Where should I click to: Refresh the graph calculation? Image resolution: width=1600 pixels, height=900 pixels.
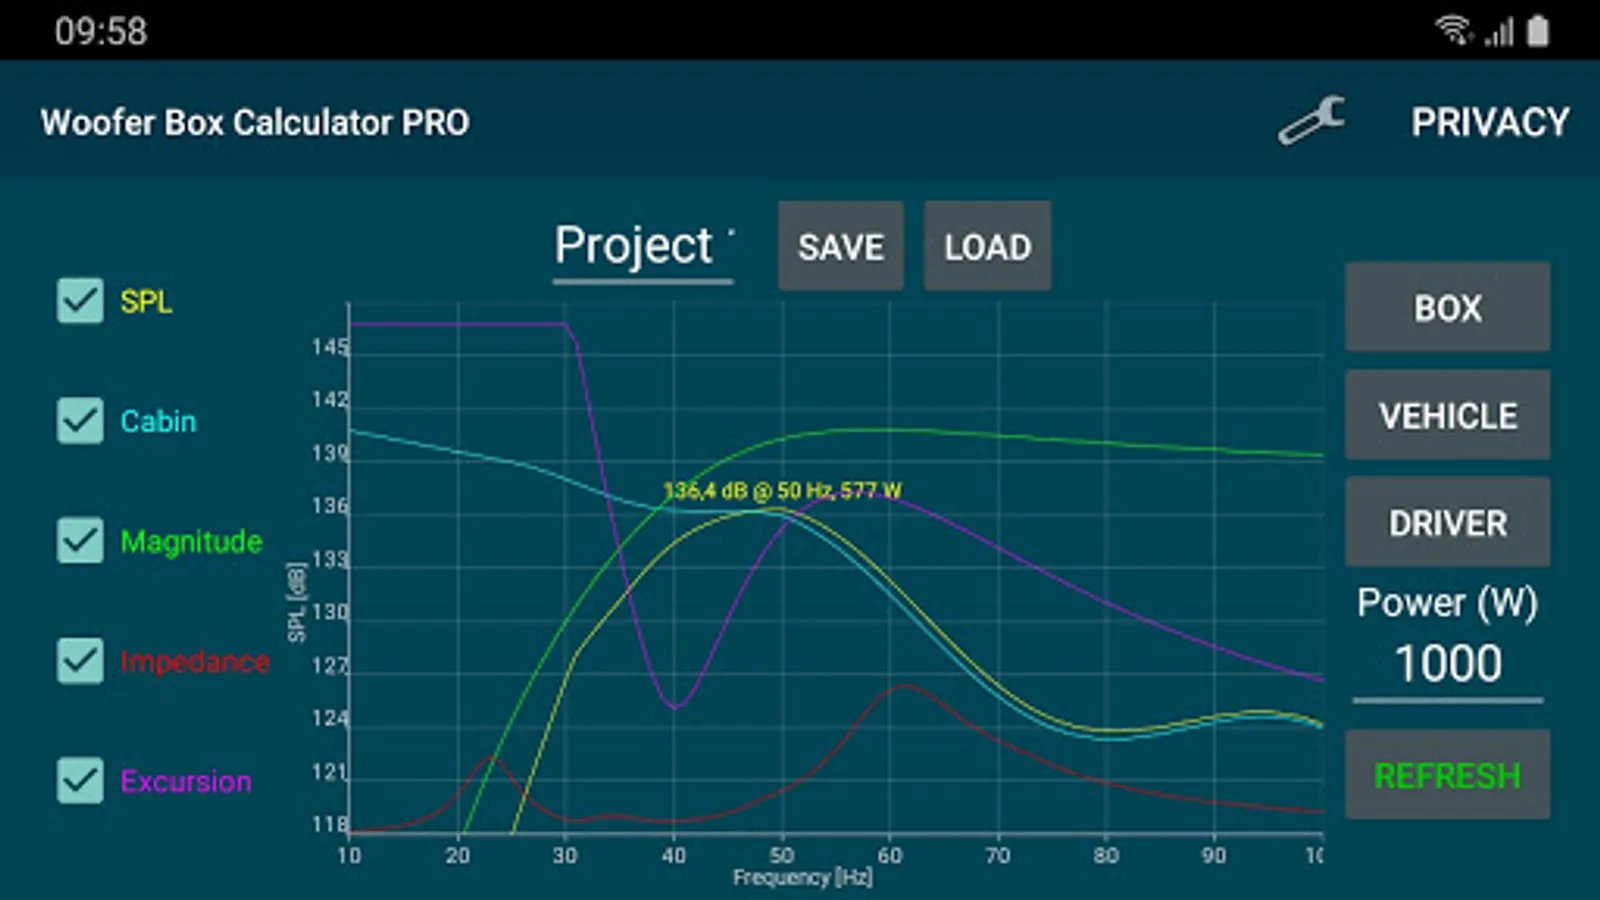1448,775
